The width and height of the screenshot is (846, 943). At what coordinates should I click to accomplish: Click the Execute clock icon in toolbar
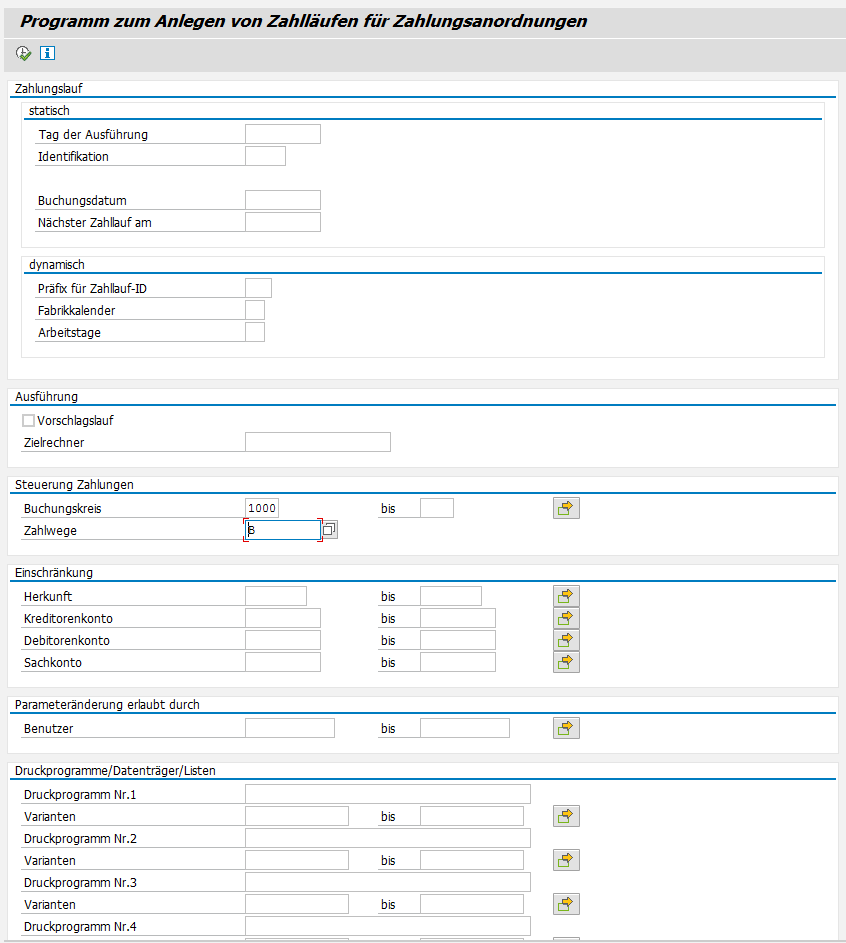[x=24, y=53]
